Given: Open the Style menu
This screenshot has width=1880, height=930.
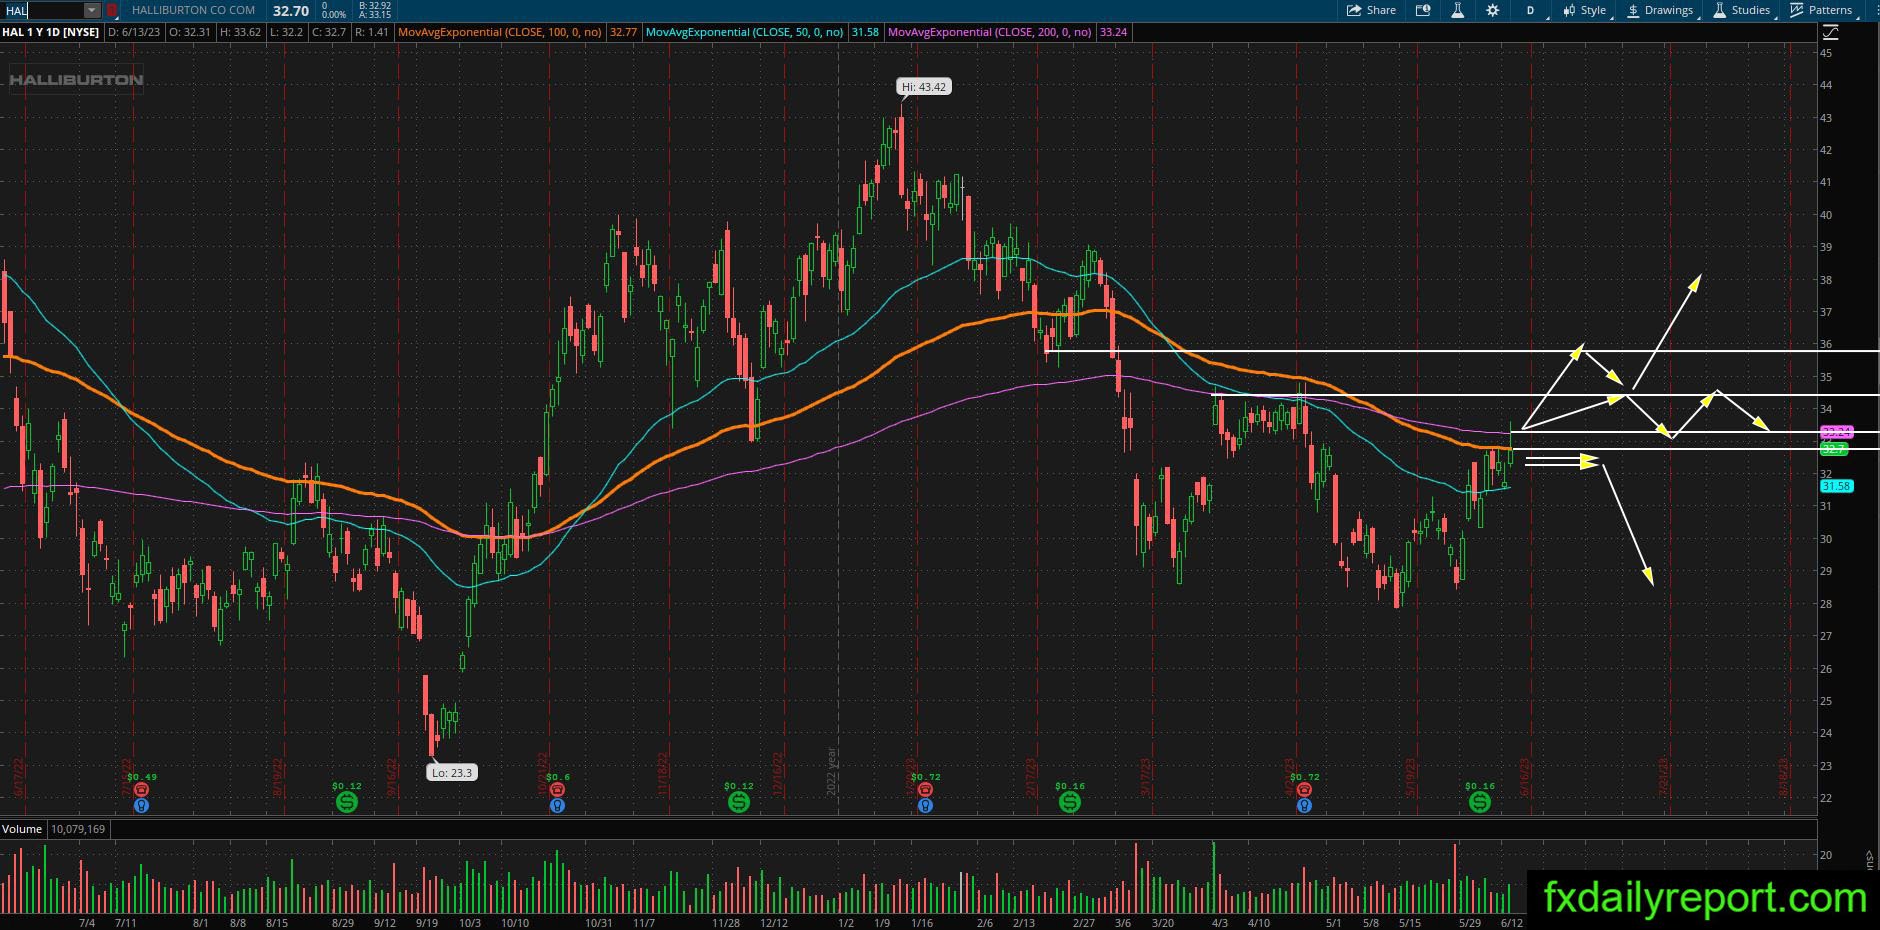Looking at the screenshot, I should 1584,10.
